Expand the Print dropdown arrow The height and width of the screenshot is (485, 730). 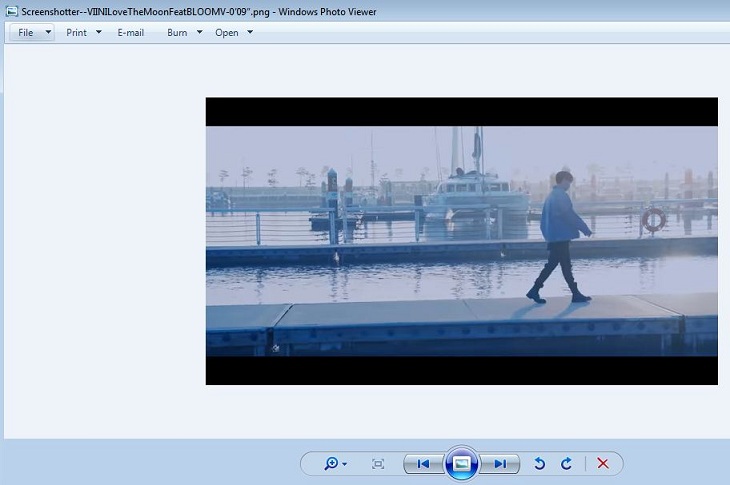99,32
